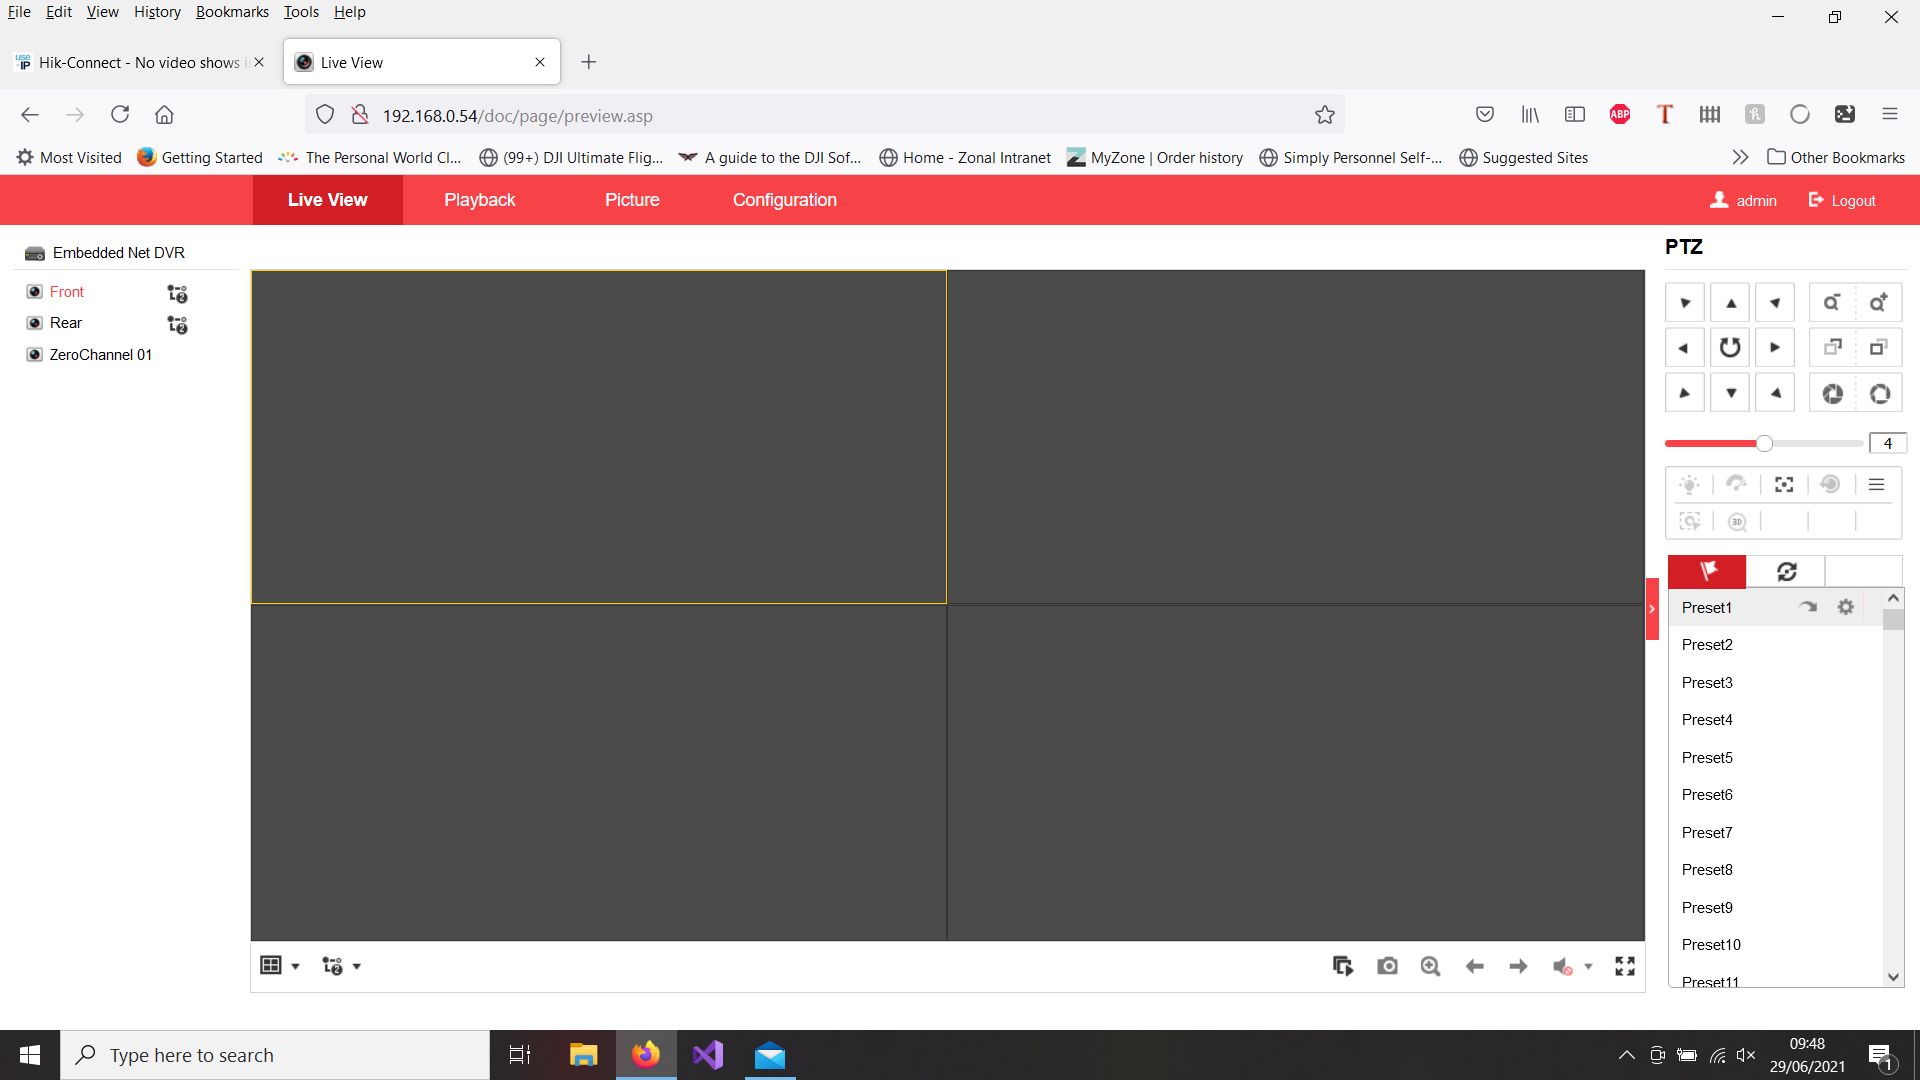Click the snapshot capture icon
Viewport: 1920px width, 1080px height.
click(x=1385, y=965)
